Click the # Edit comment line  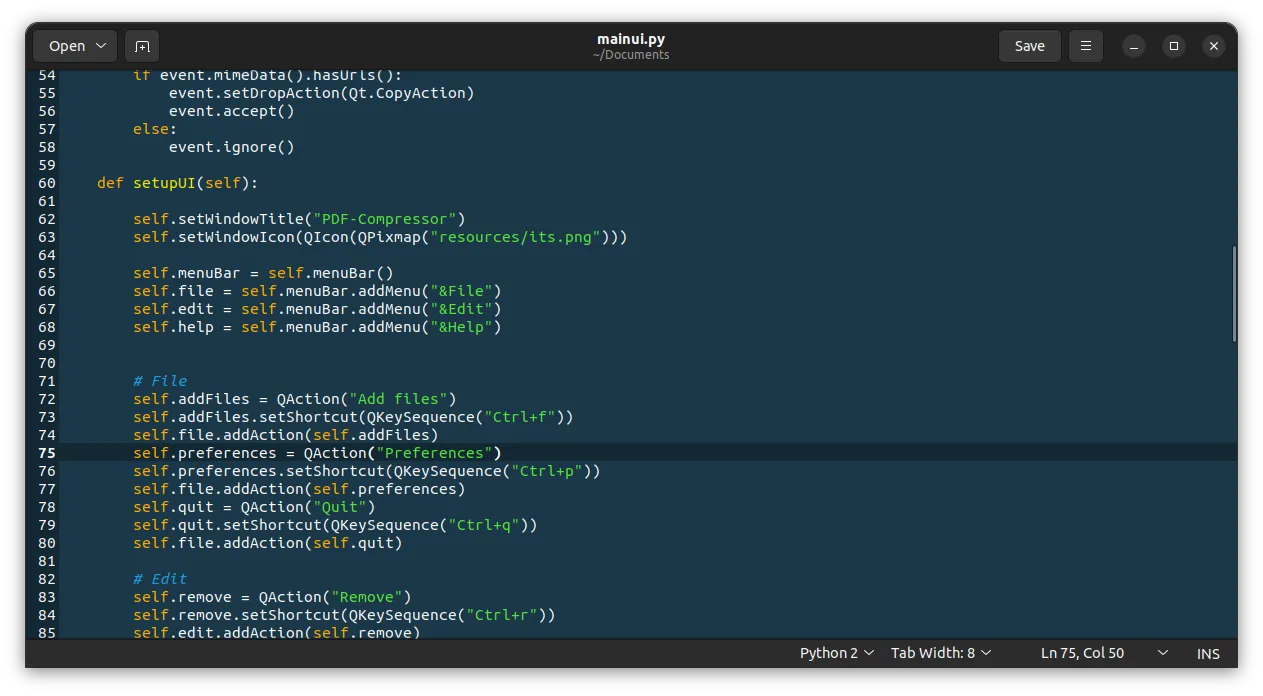click(x=160, y=579)
